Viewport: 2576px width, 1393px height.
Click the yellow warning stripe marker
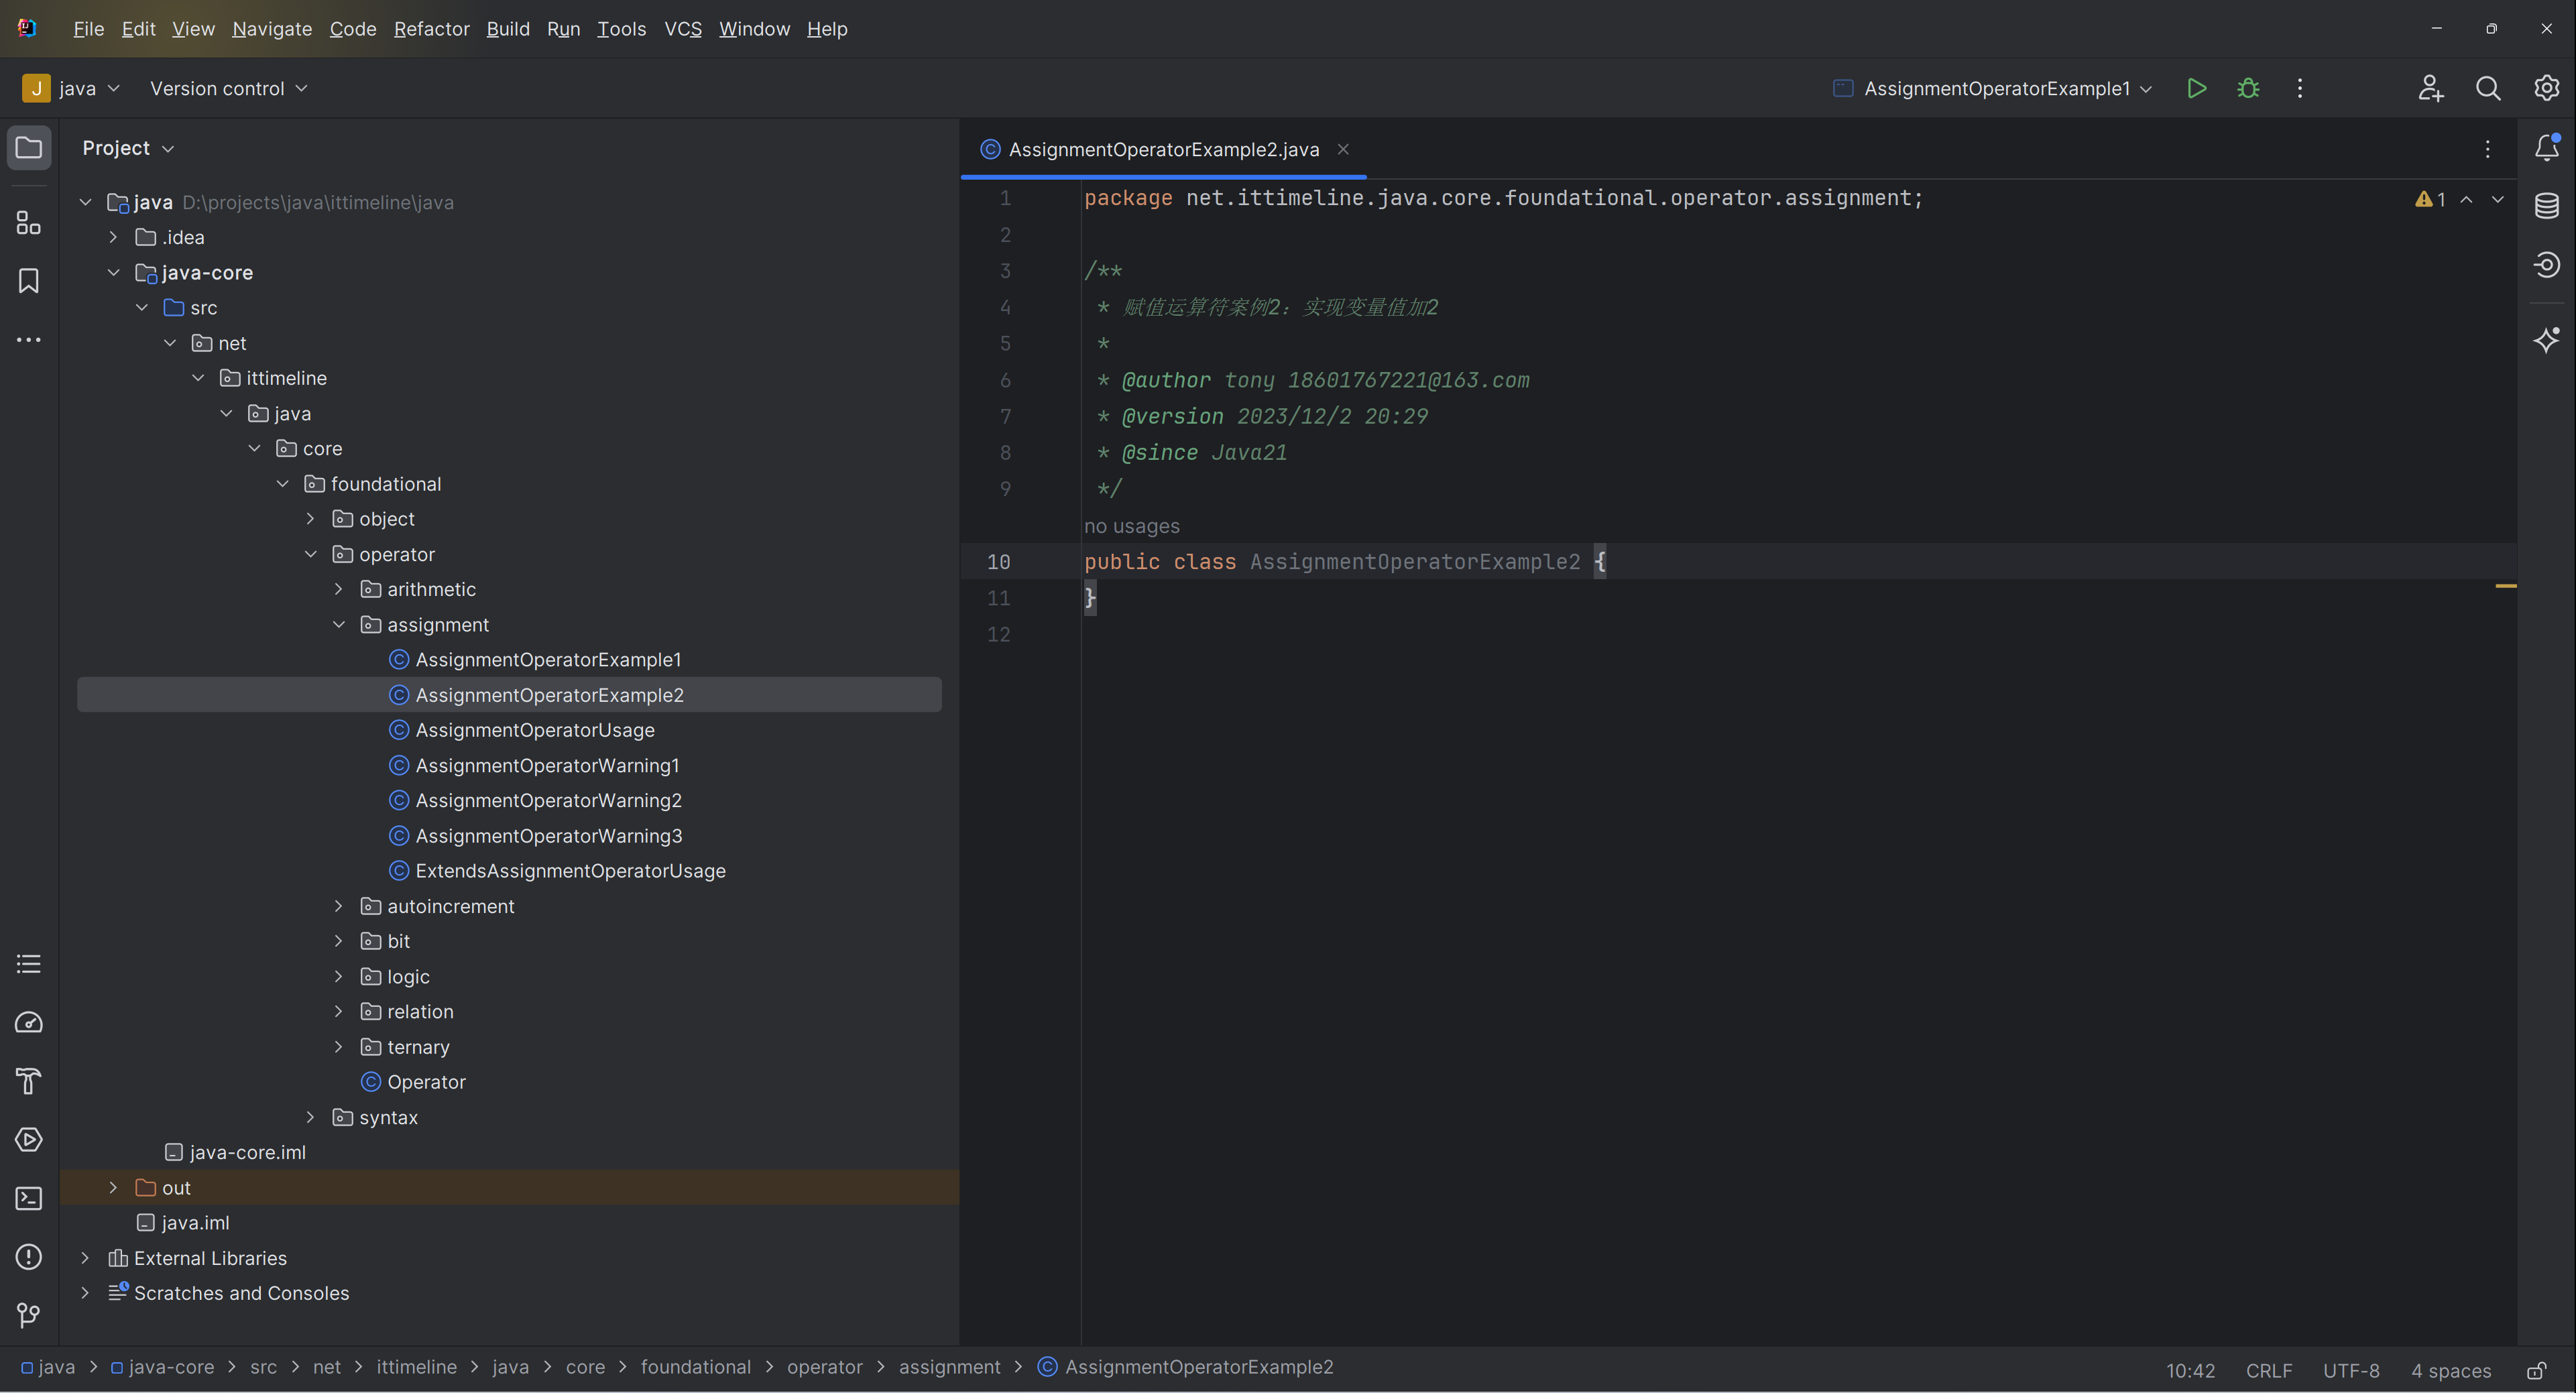pos(2506,586)
